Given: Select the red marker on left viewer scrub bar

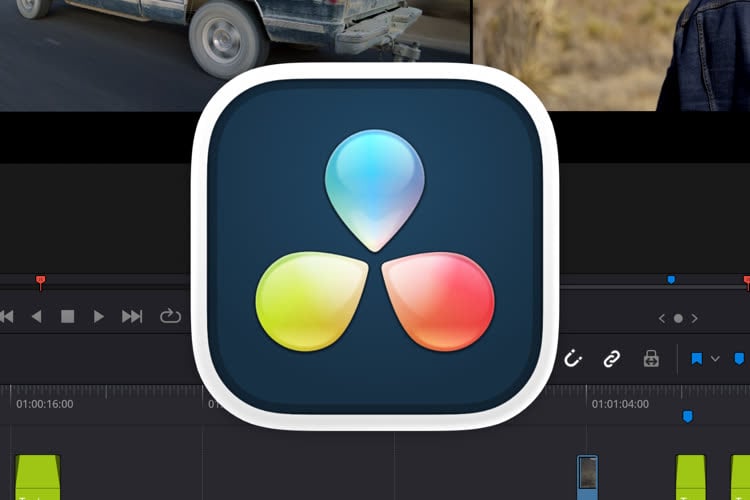Looking at the screenshot, I should pos(40,282).
